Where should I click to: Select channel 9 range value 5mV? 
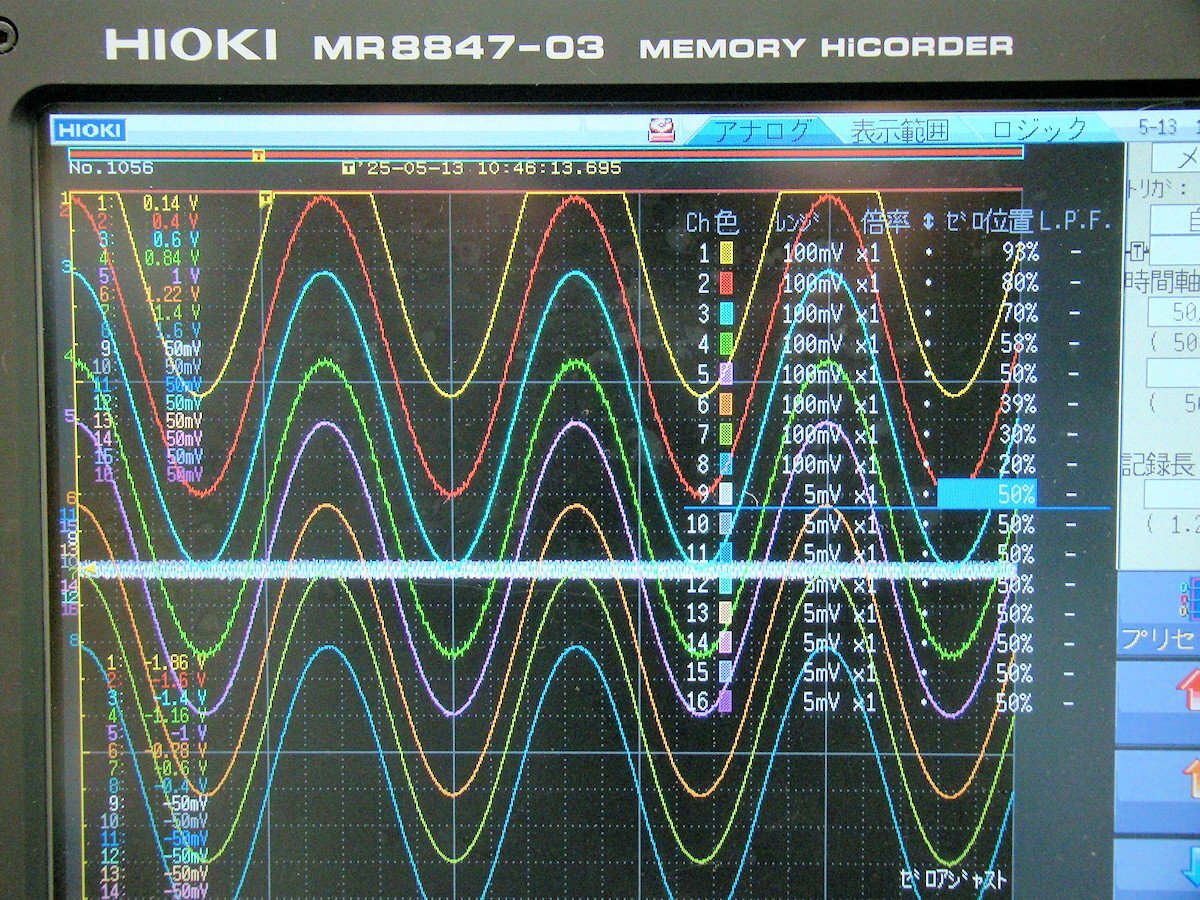[823, 494]
